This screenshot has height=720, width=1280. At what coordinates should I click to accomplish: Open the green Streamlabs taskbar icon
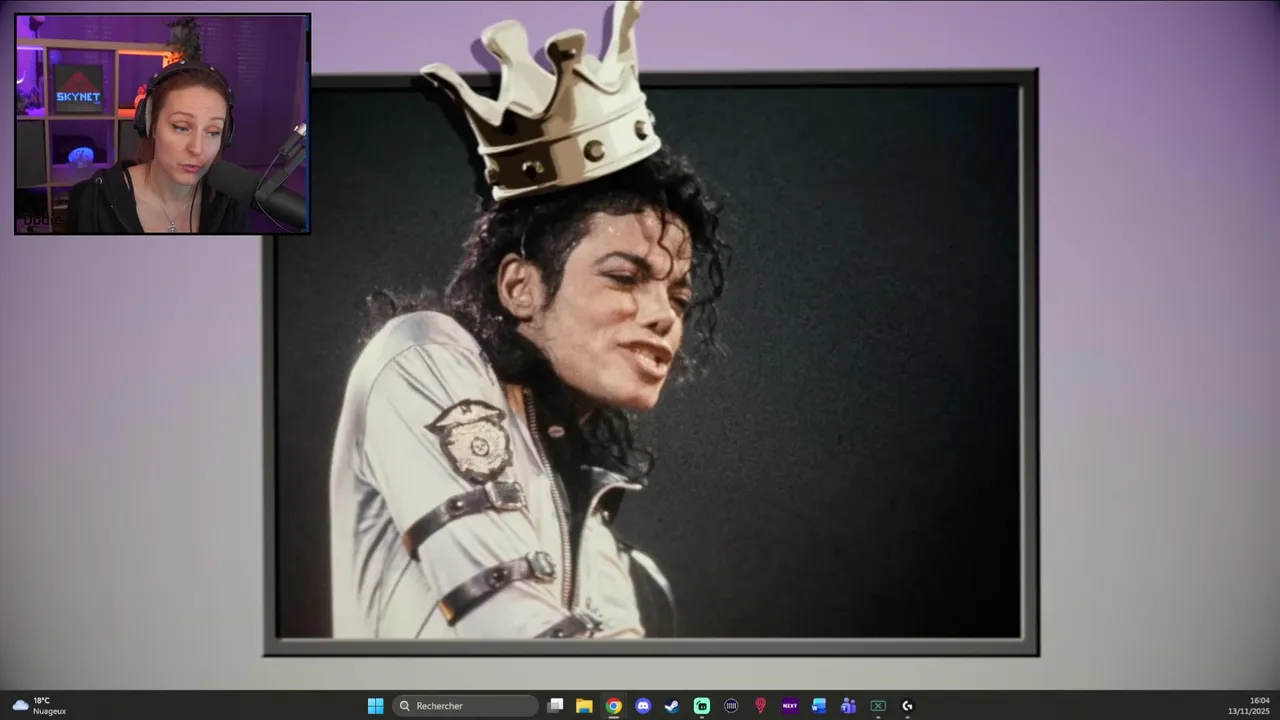tap(702, 706)
